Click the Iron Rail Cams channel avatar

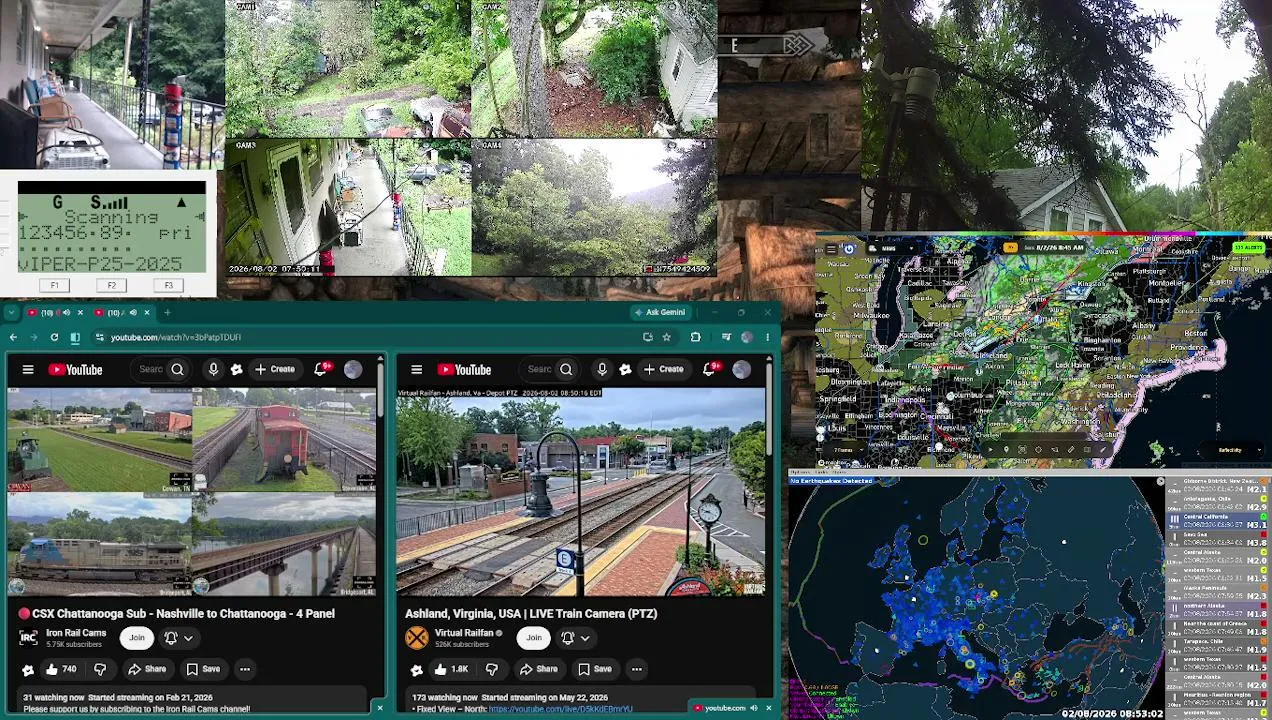[x=28, y=638]
